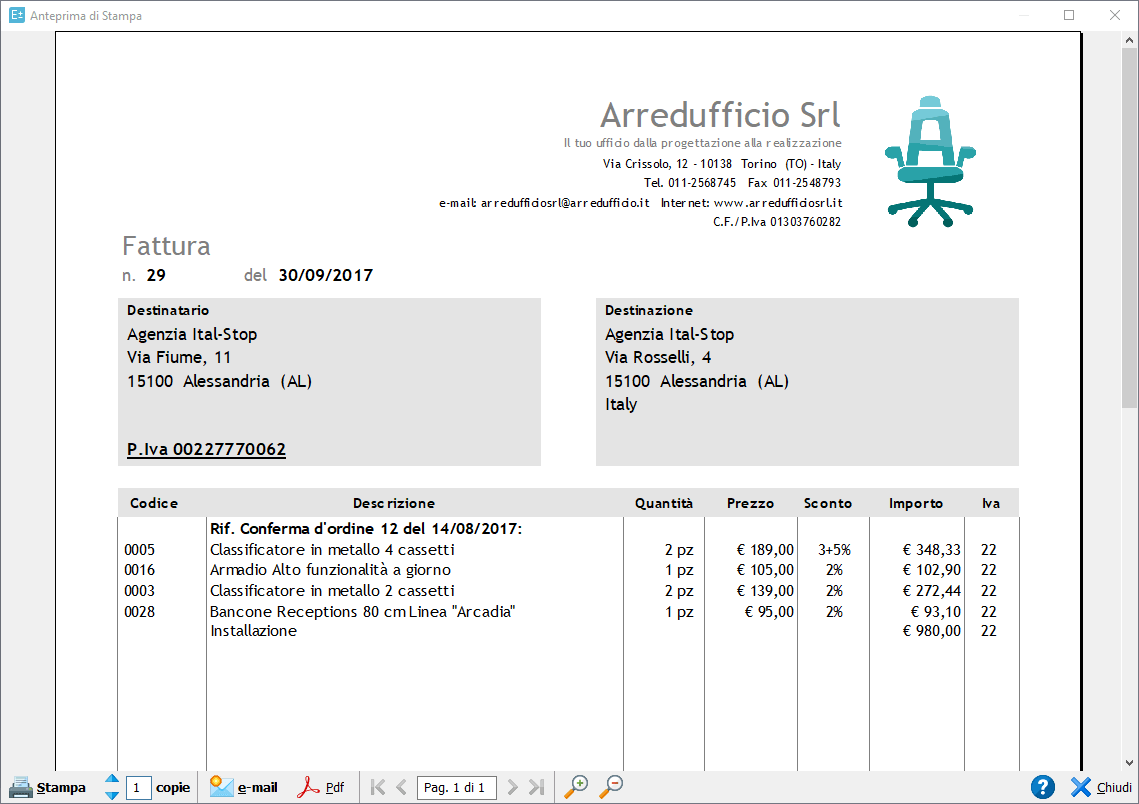The height and width of the screenshot is (804, 1139).
Task: Click the 'Importo' column header
Action: click(x=916, y=503)
